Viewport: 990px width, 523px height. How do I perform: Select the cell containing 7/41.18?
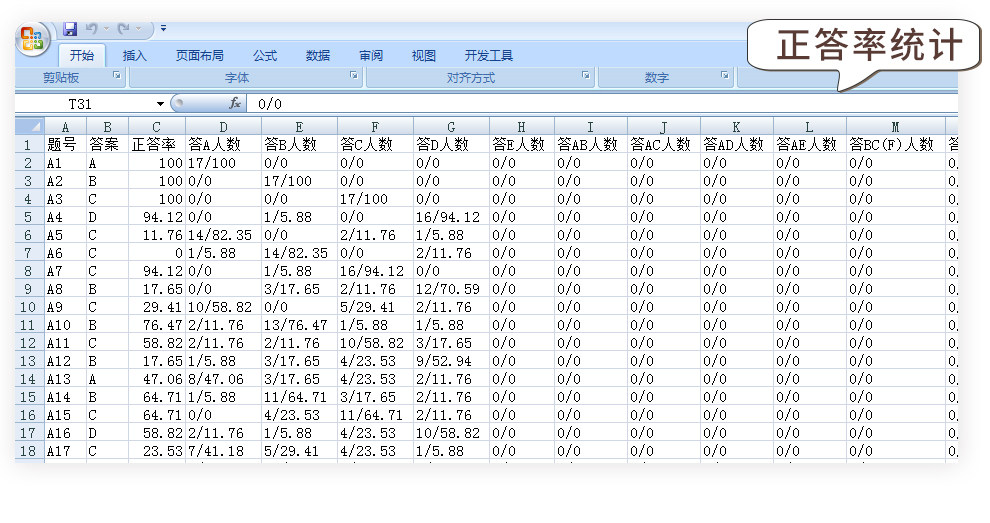point(224,452)
